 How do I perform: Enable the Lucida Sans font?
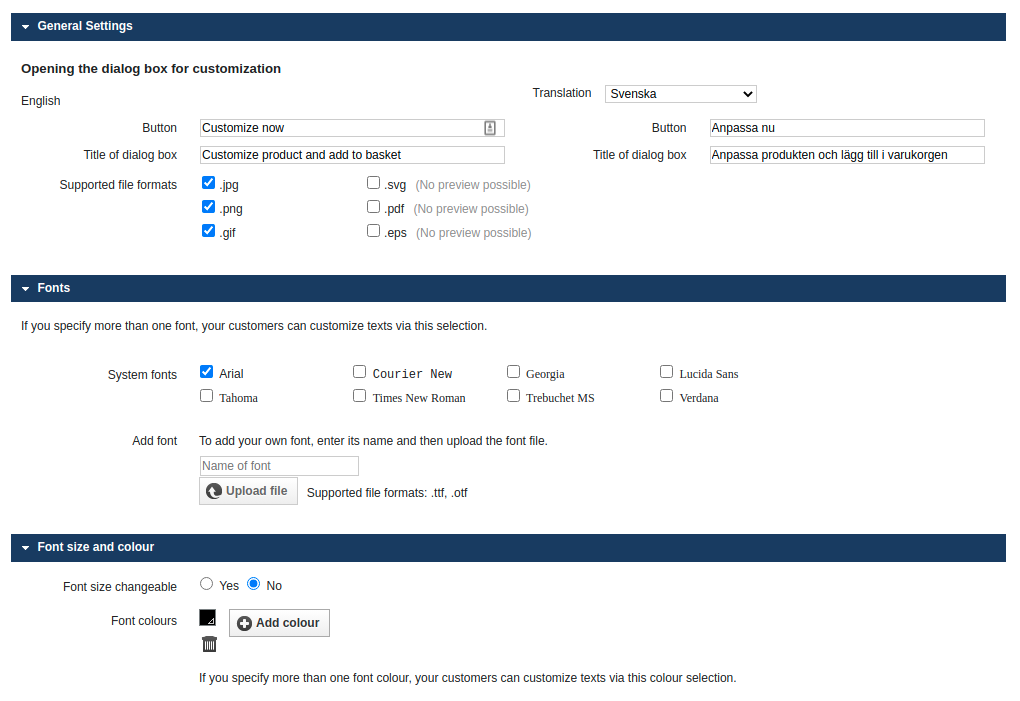[666, 372]
